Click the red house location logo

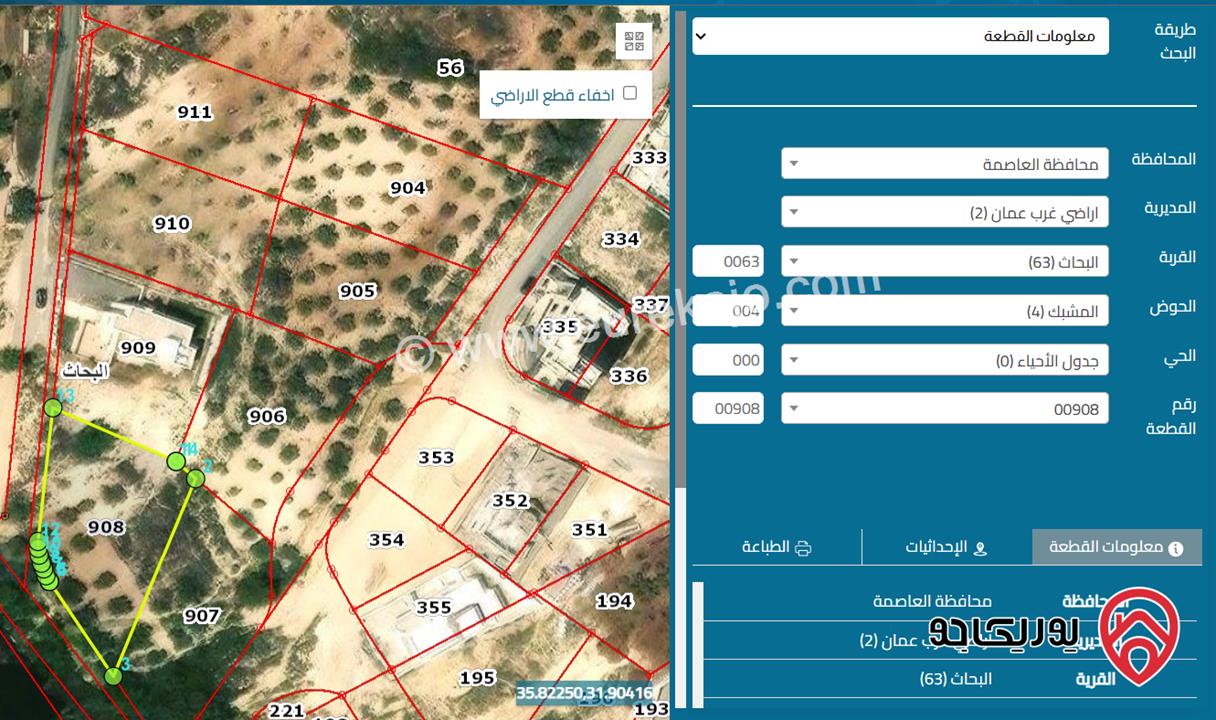(x=1138, y=637)
